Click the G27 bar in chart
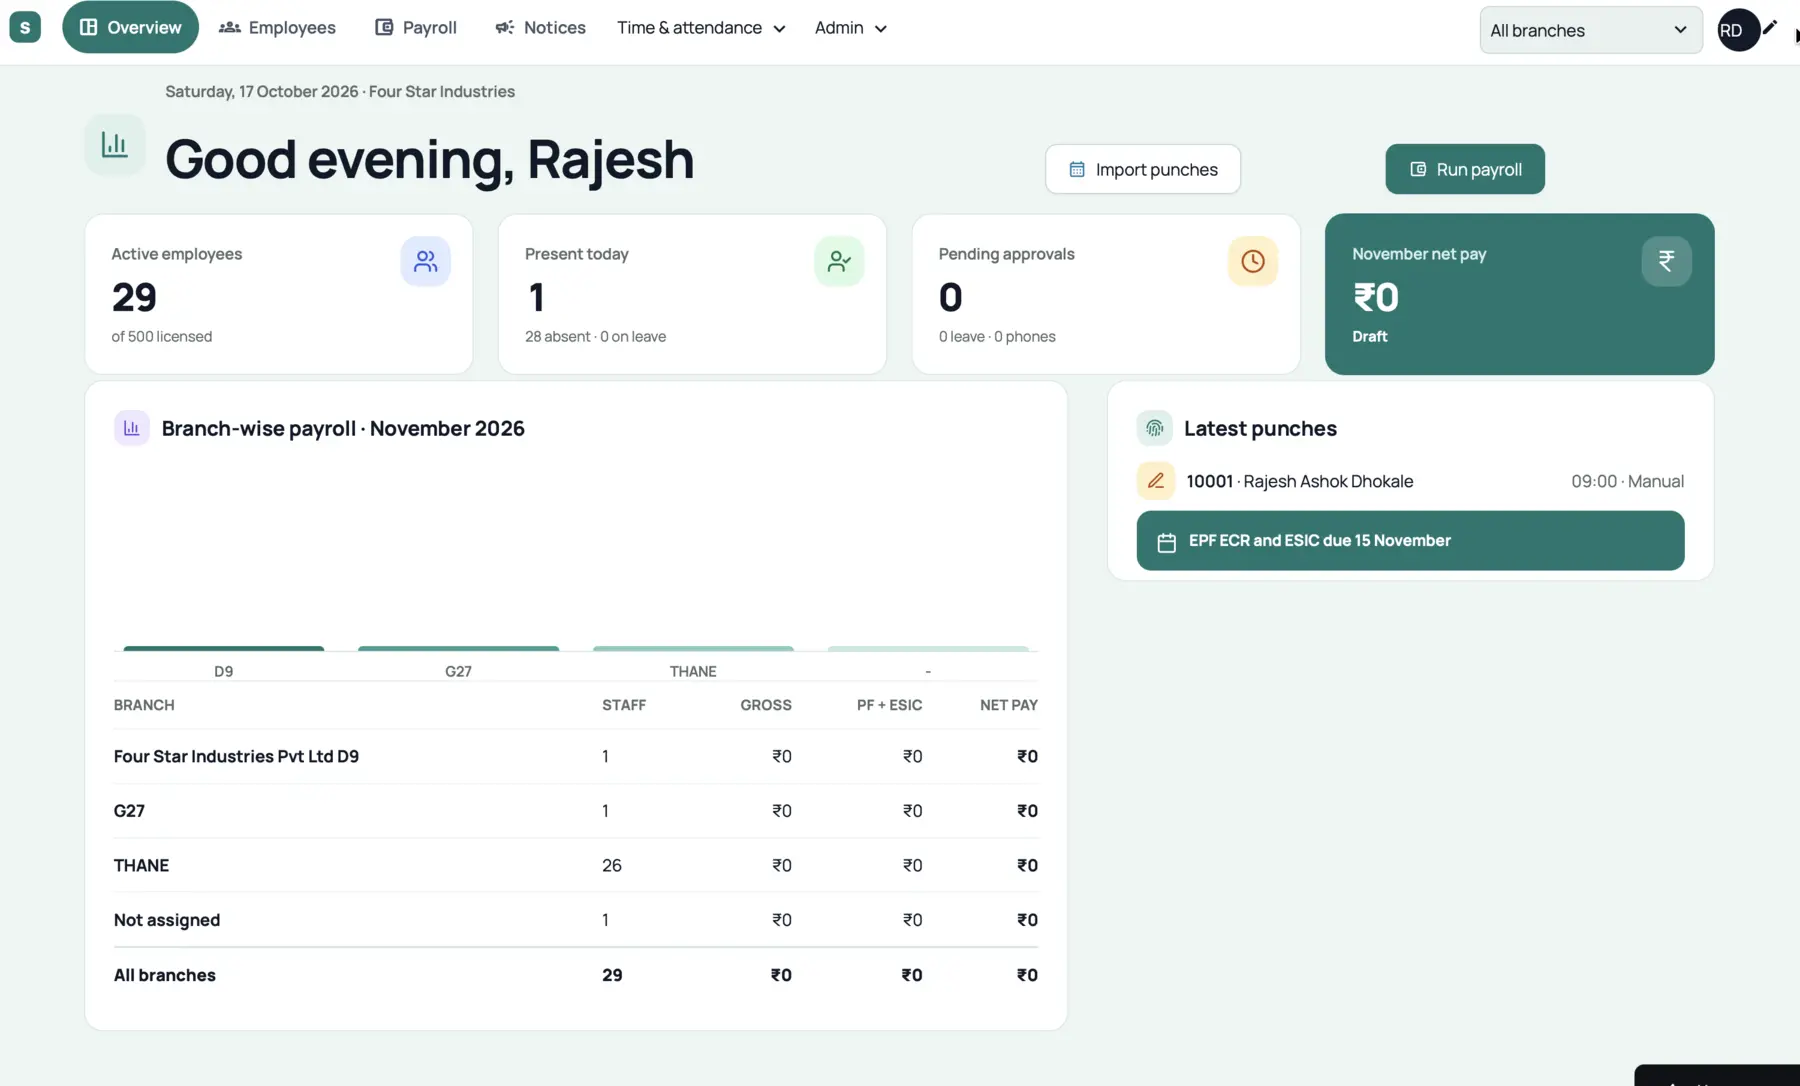This screenshot has height=1086, width=1800. (x=458, y=649)
